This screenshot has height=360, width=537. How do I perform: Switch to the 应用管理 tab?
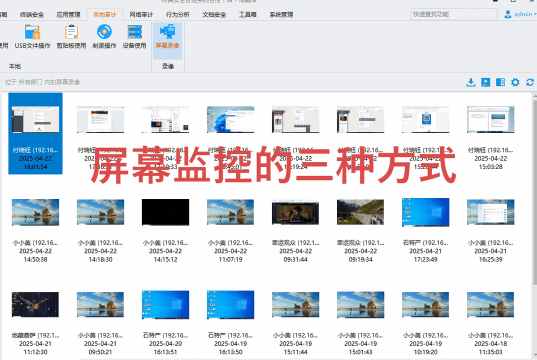pos(68,14)
